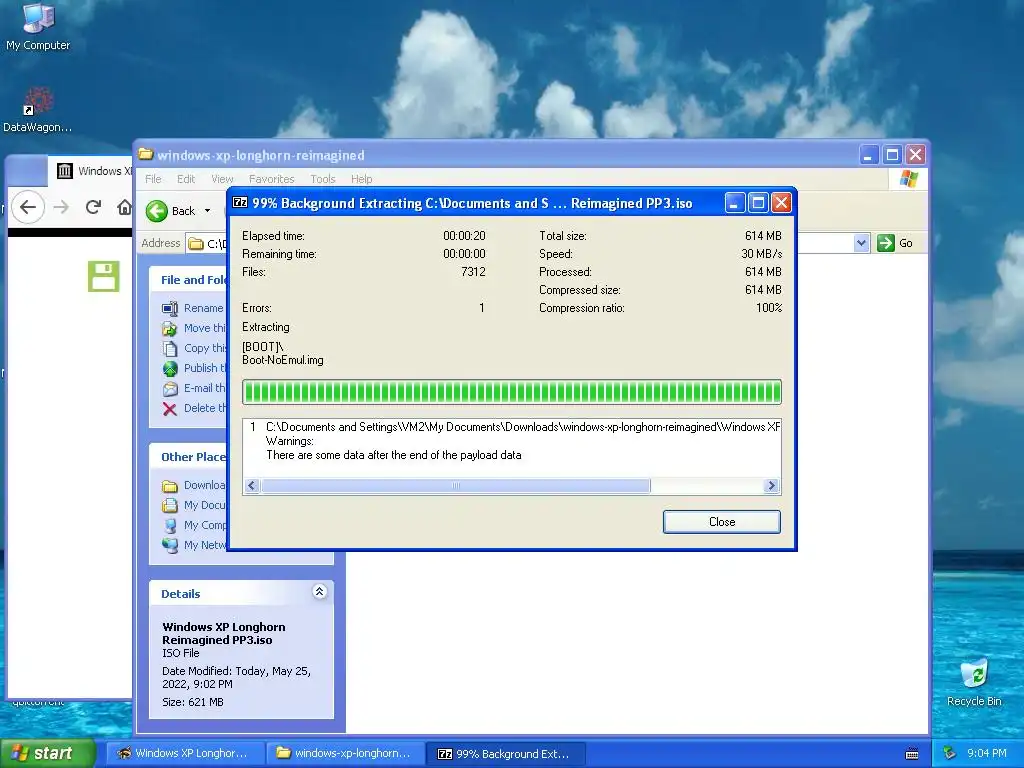Click the 7-Zip icon in extraction dialog title bar
The height and width of the screenshot is (768, 1024).
pos(240,203)
